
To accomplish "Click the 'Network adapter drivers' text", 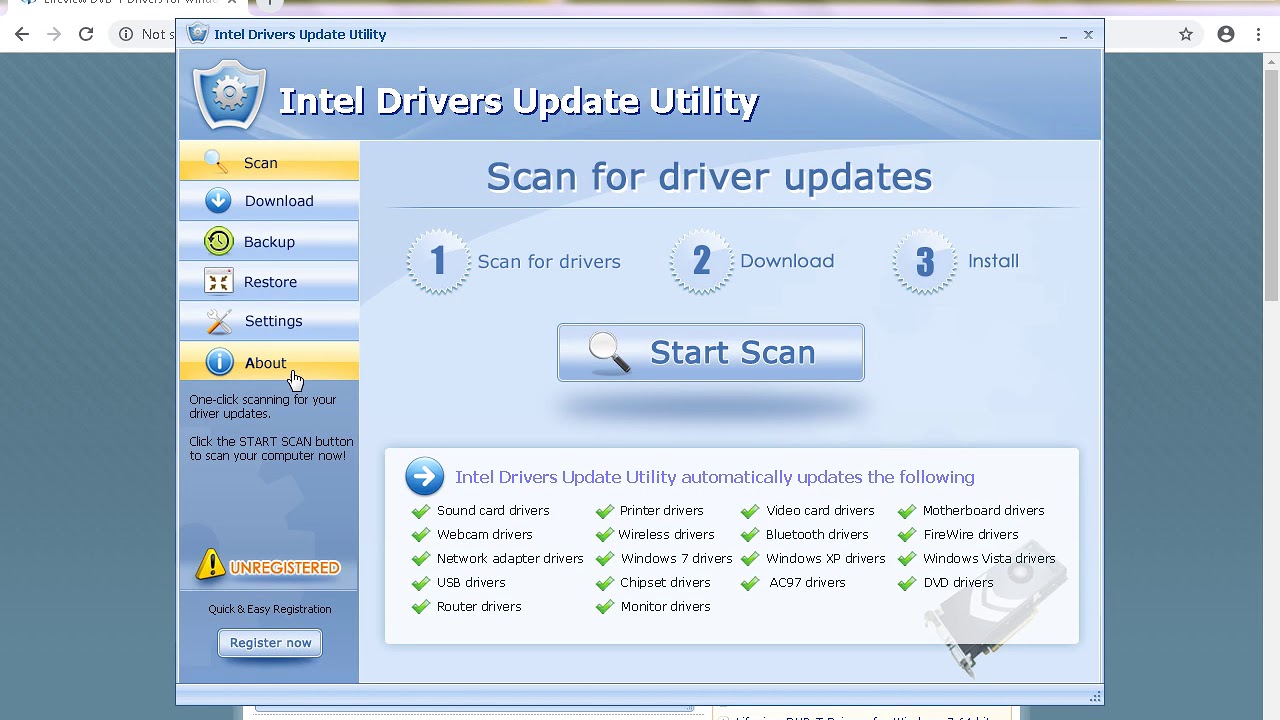I will 510,559.
